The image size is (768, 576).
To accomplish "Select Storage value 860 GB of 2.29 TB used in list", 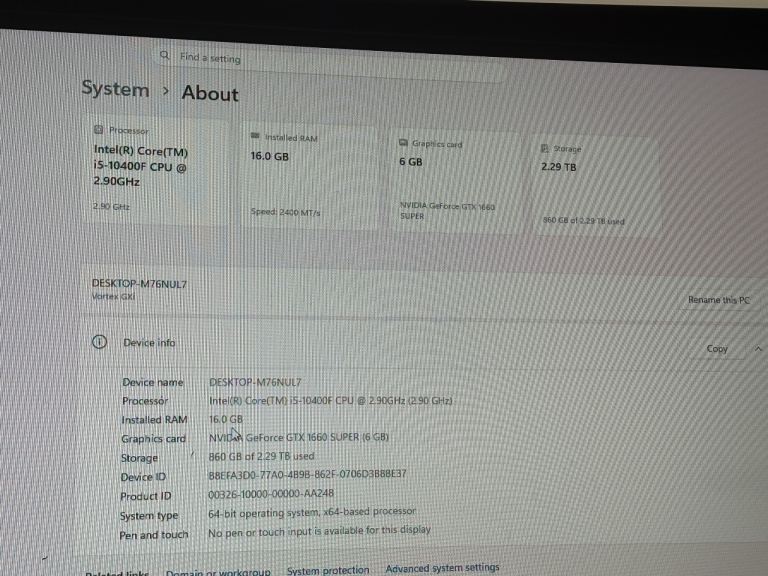I will pyautogui.click(x=262, y=456).
